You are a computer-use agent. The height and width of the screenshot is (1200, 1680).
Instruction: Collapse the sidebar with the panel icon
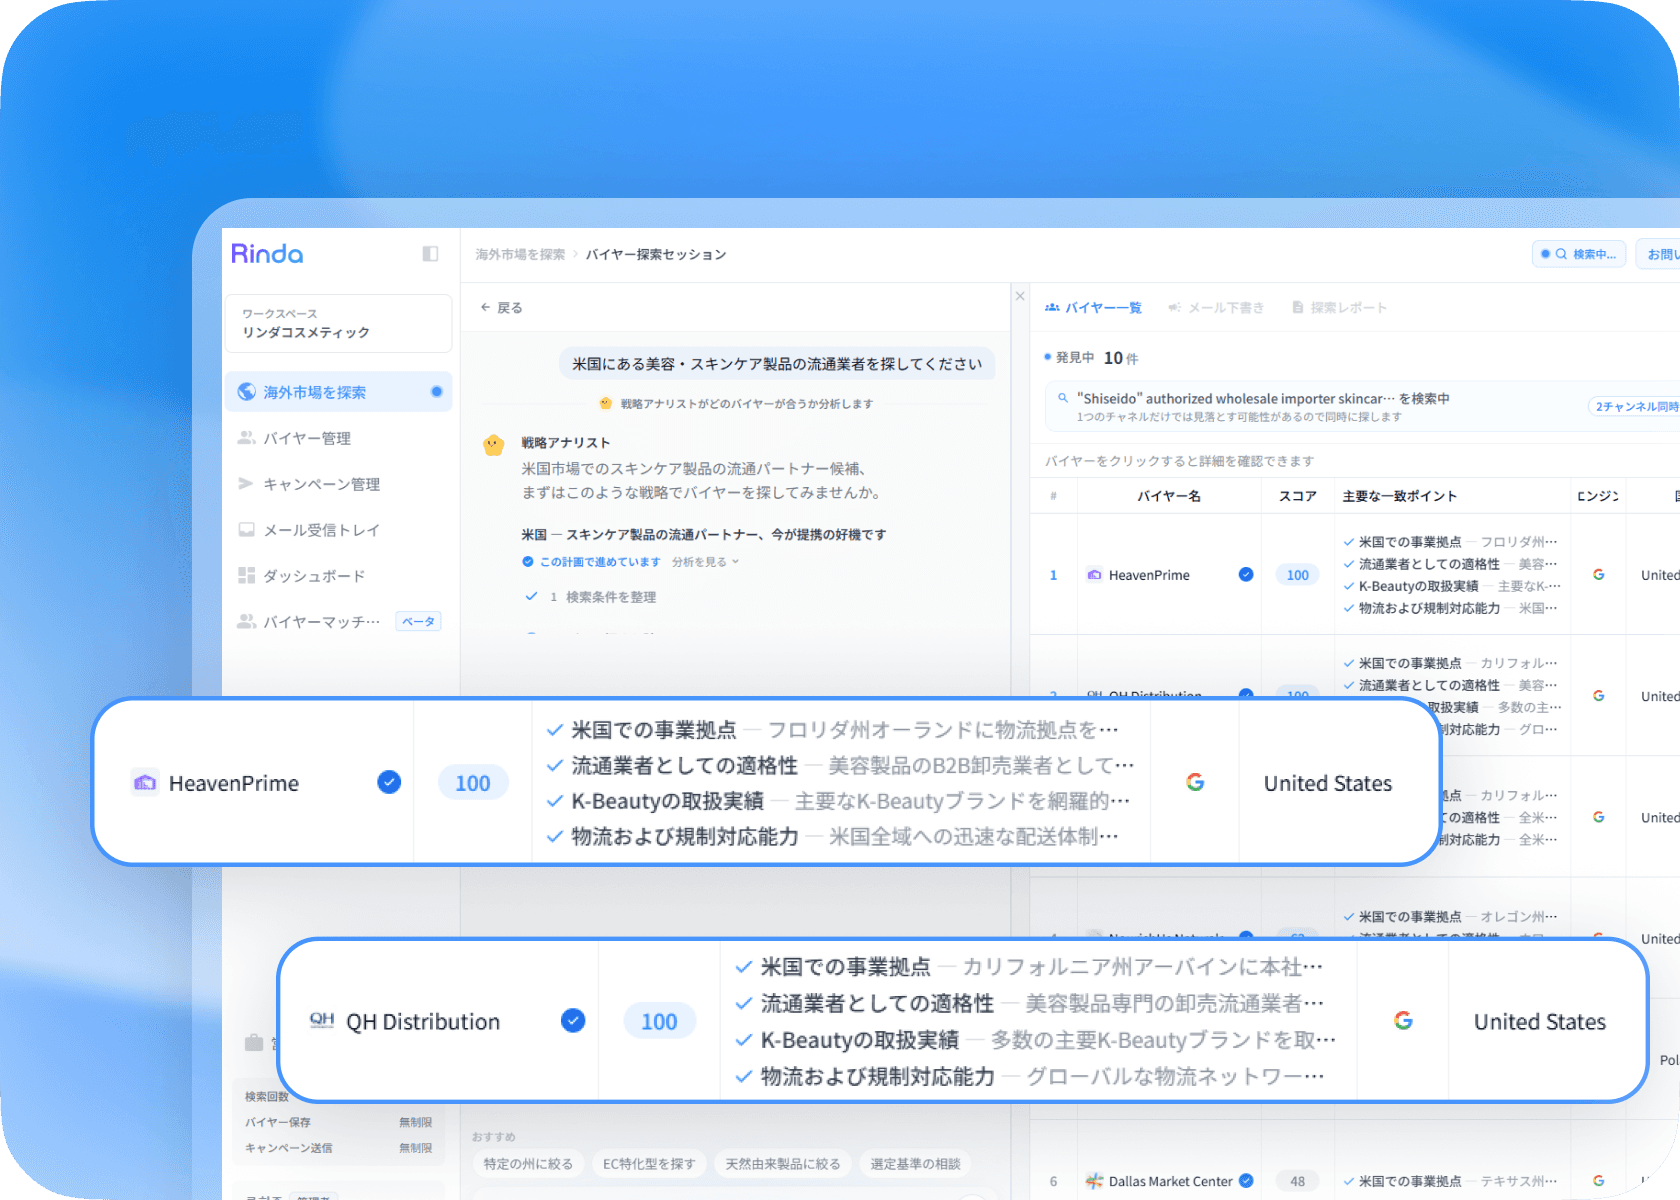430,254
